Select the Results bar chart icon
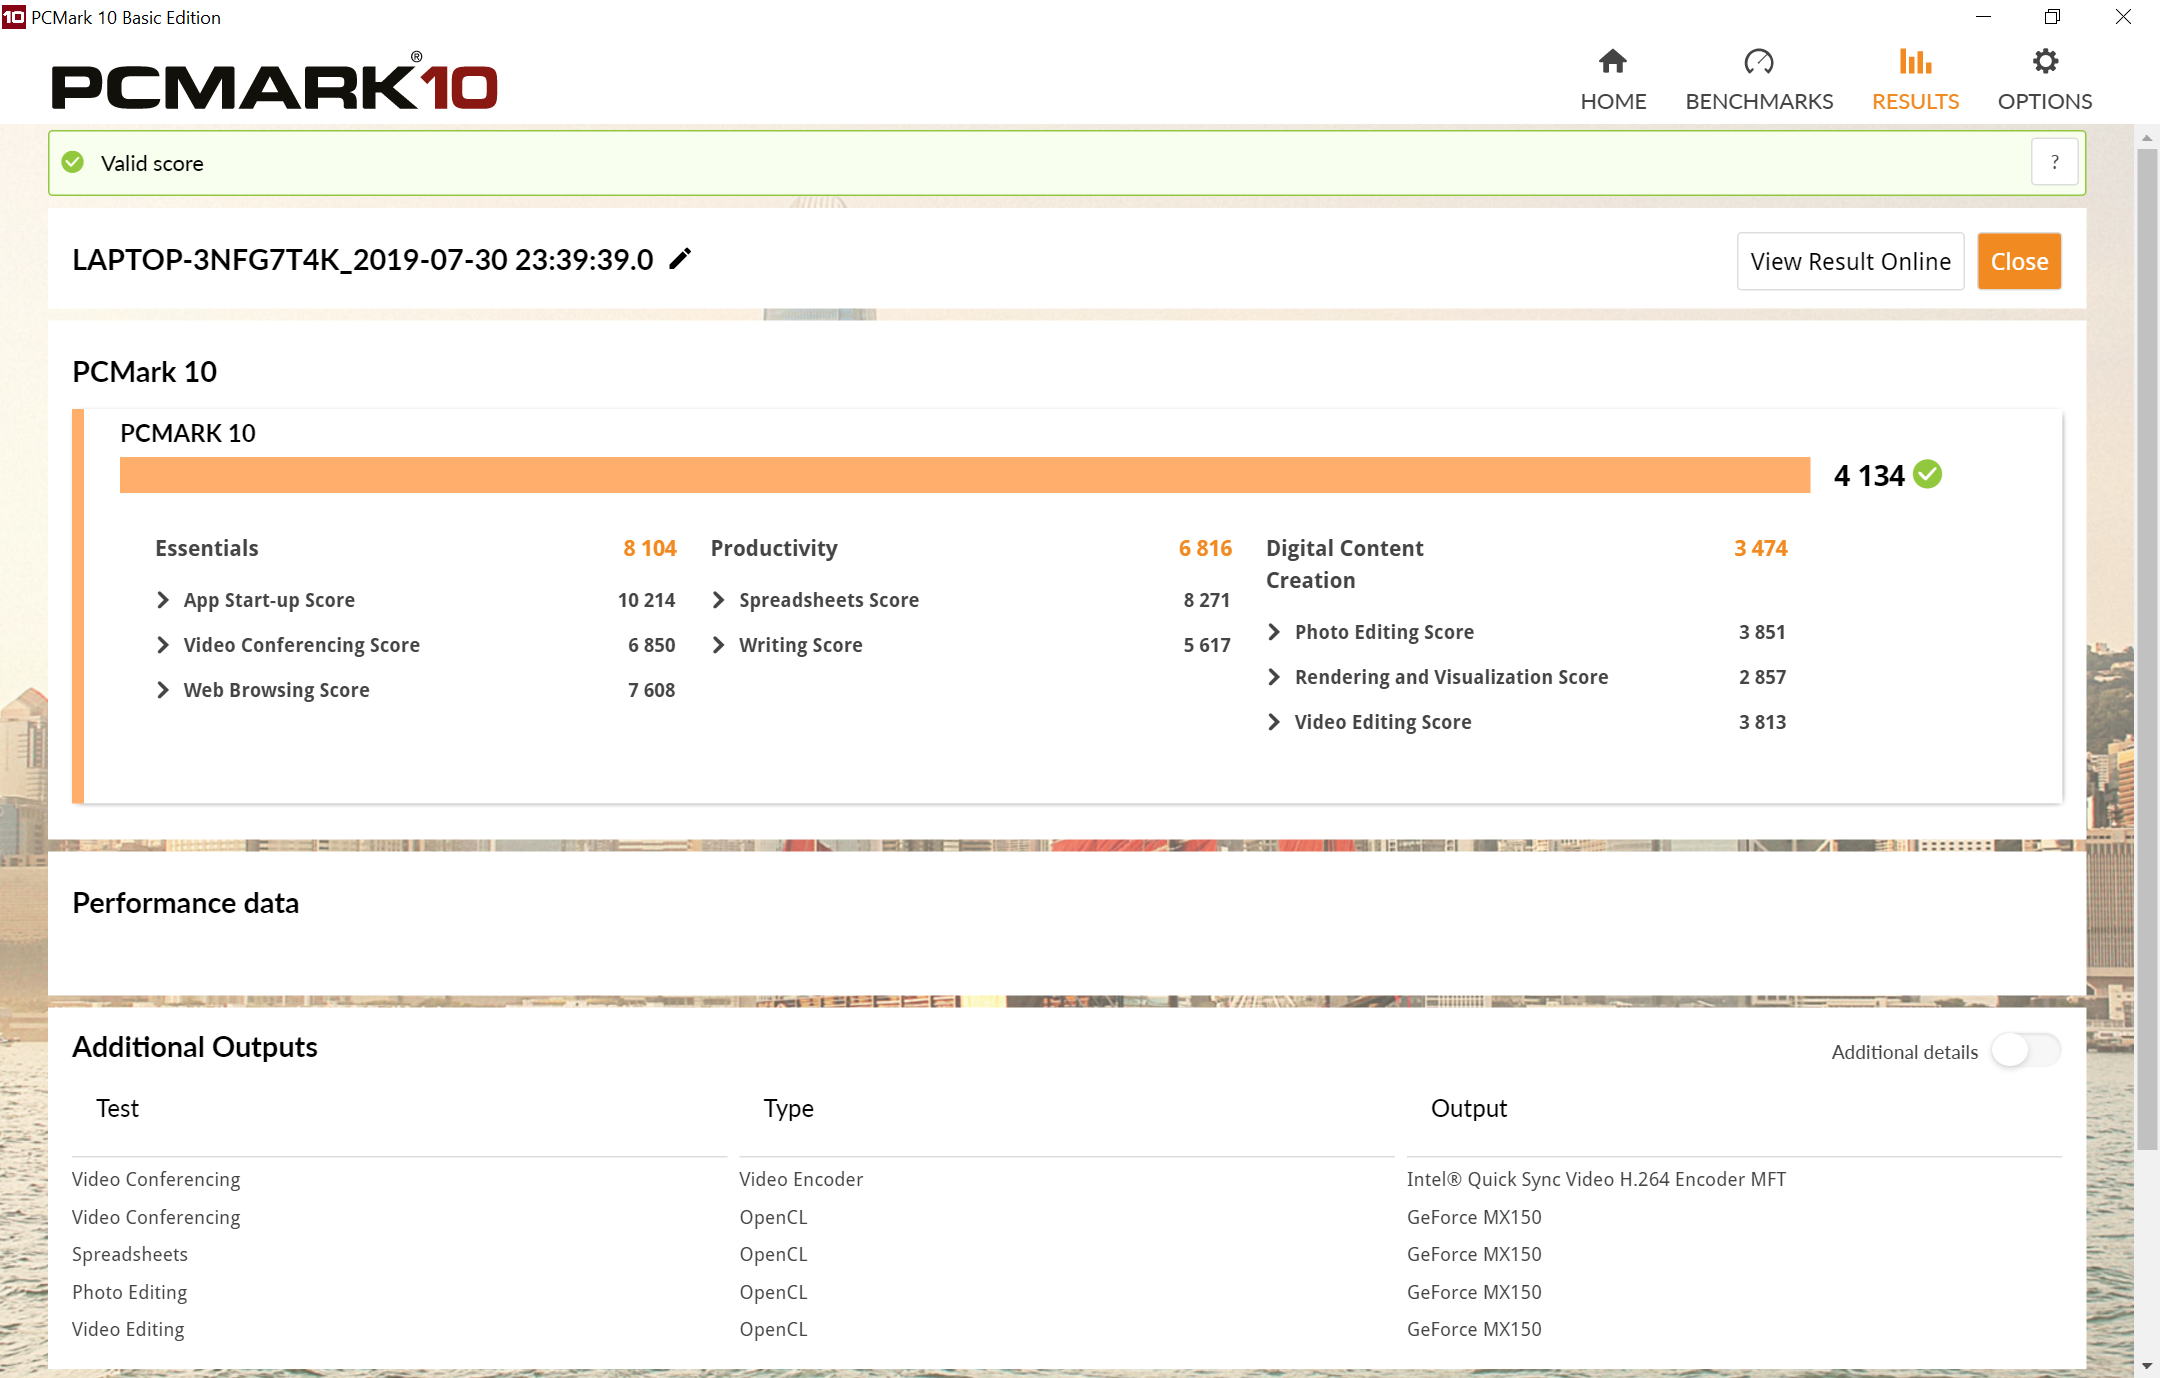The width and height of the screenshot is (2160, 1378). click(x=1915, y=61)
